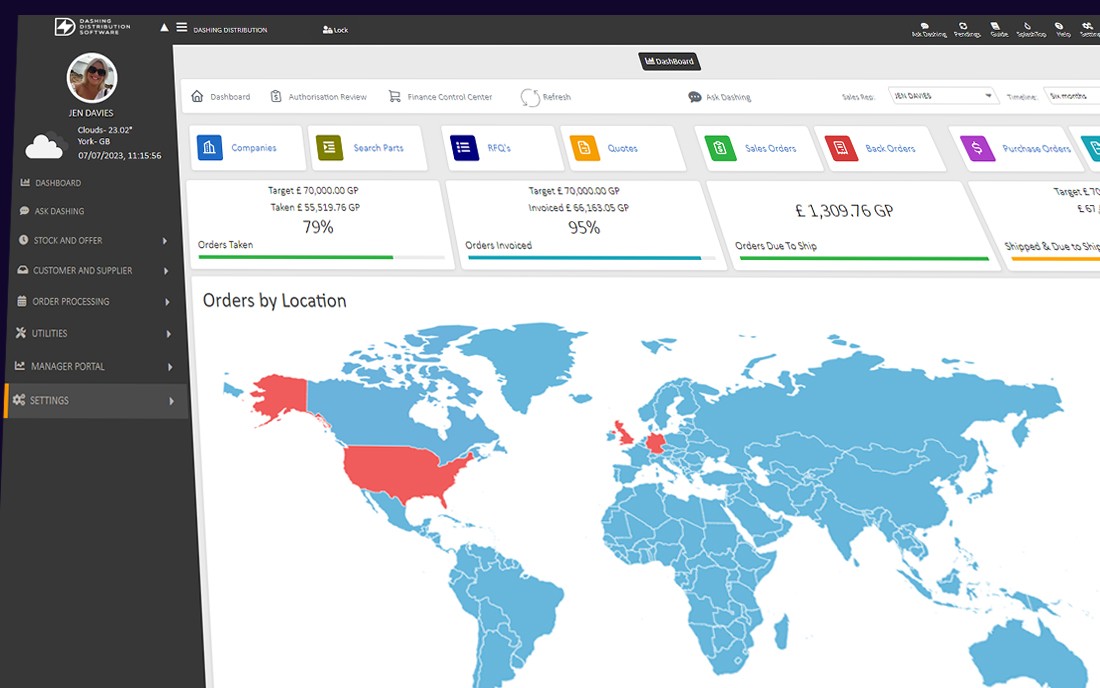
Task: Expand Stock and Offer sidebar menu
Action: (x=94, y=241)
